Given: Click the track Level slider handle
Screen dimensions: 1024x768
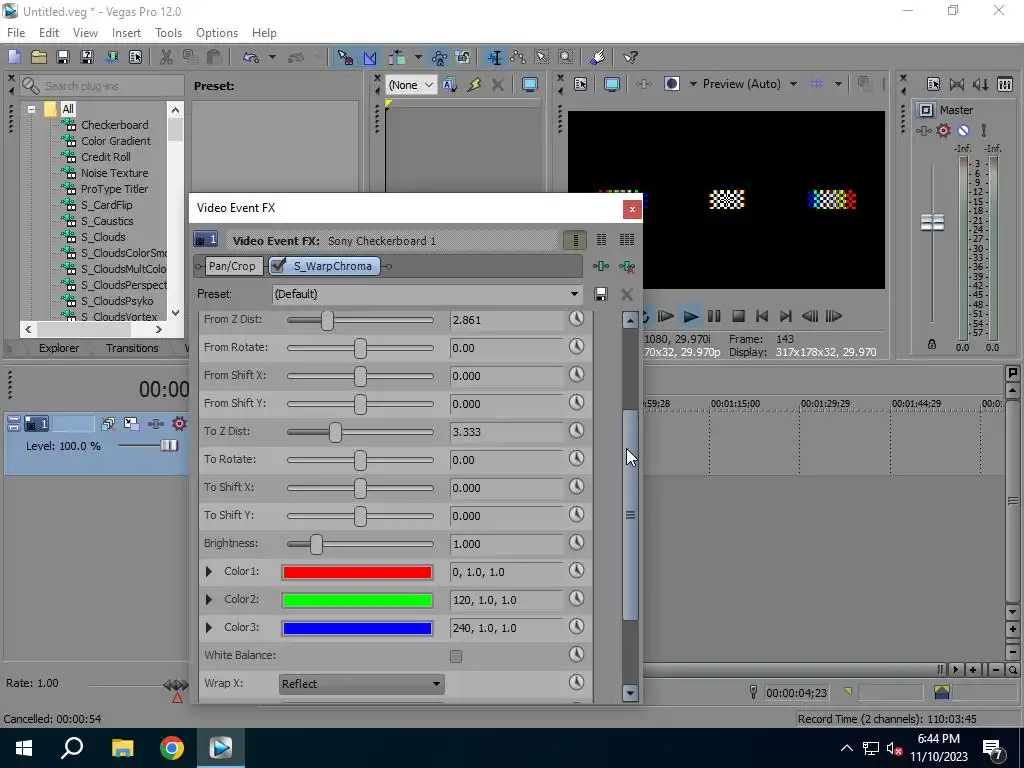Looking at the screenshot, I should (x=168, y=445).
